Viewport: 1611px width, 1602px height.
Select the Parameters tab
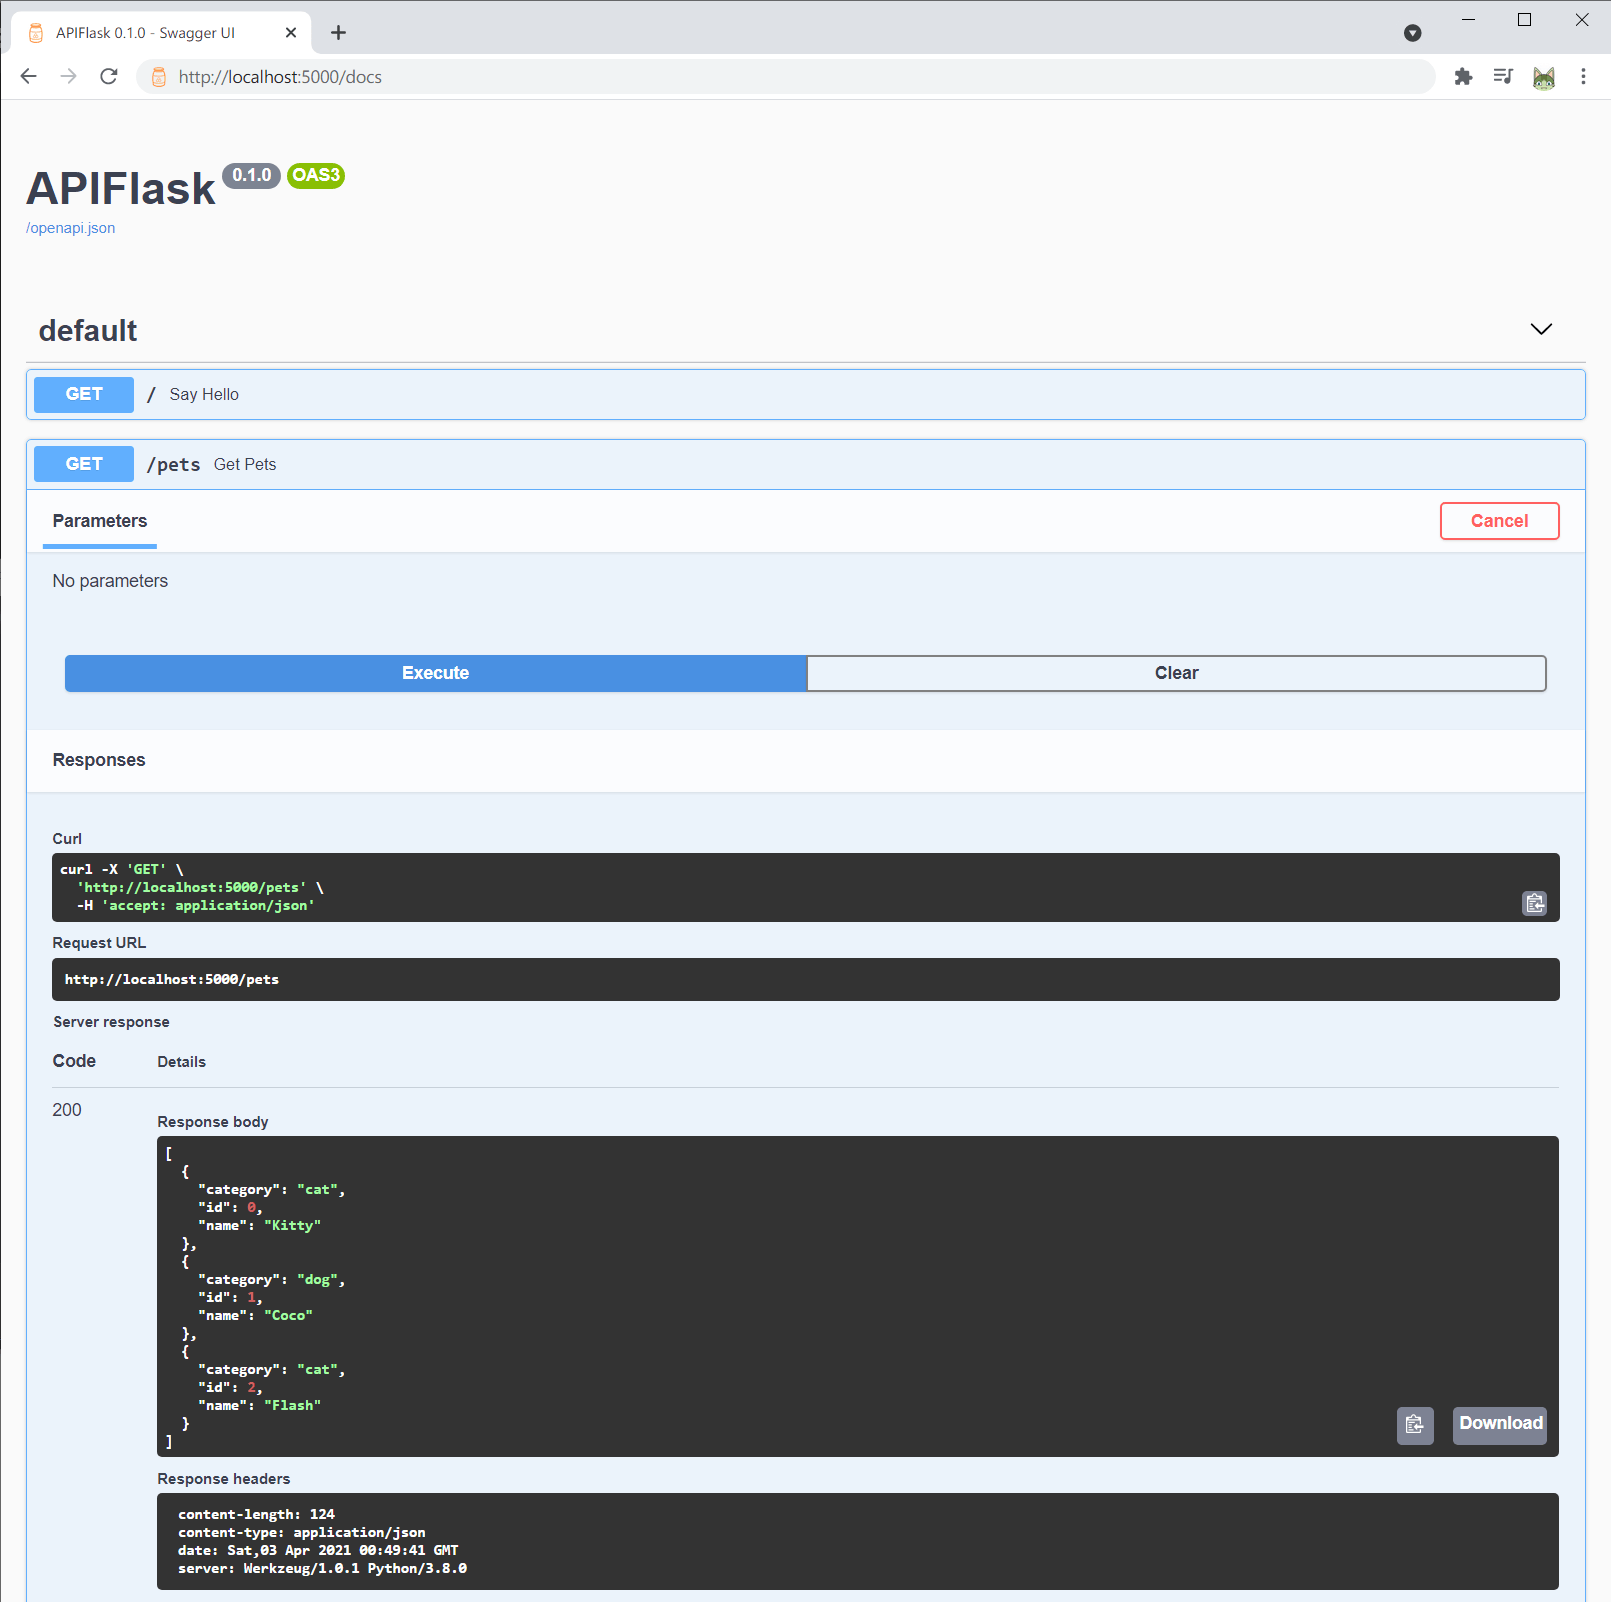click(100, 521)
